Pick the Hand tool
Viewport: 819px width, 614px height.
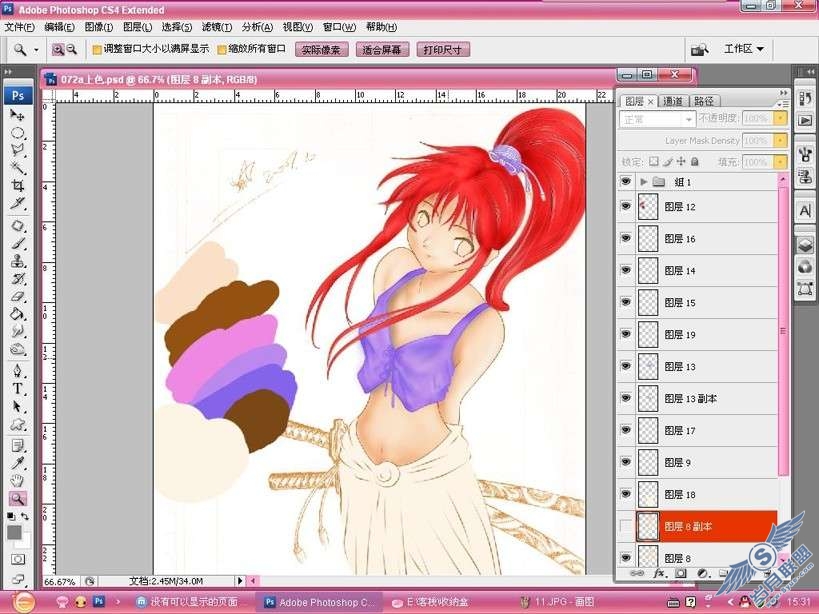coord(17,480)
